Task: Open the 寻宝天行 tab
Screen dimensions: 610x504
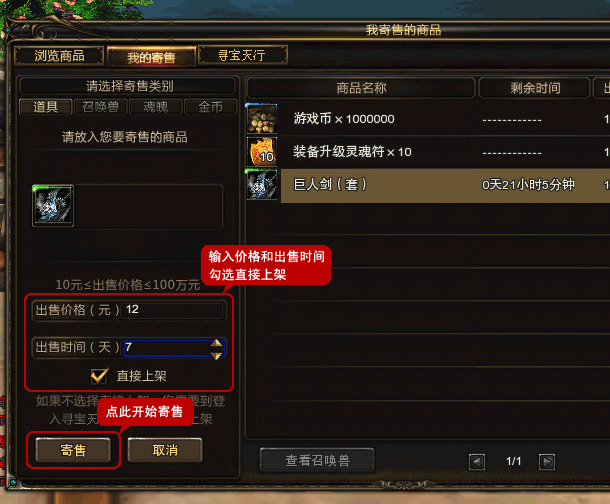Action: (x=243, y=55)
